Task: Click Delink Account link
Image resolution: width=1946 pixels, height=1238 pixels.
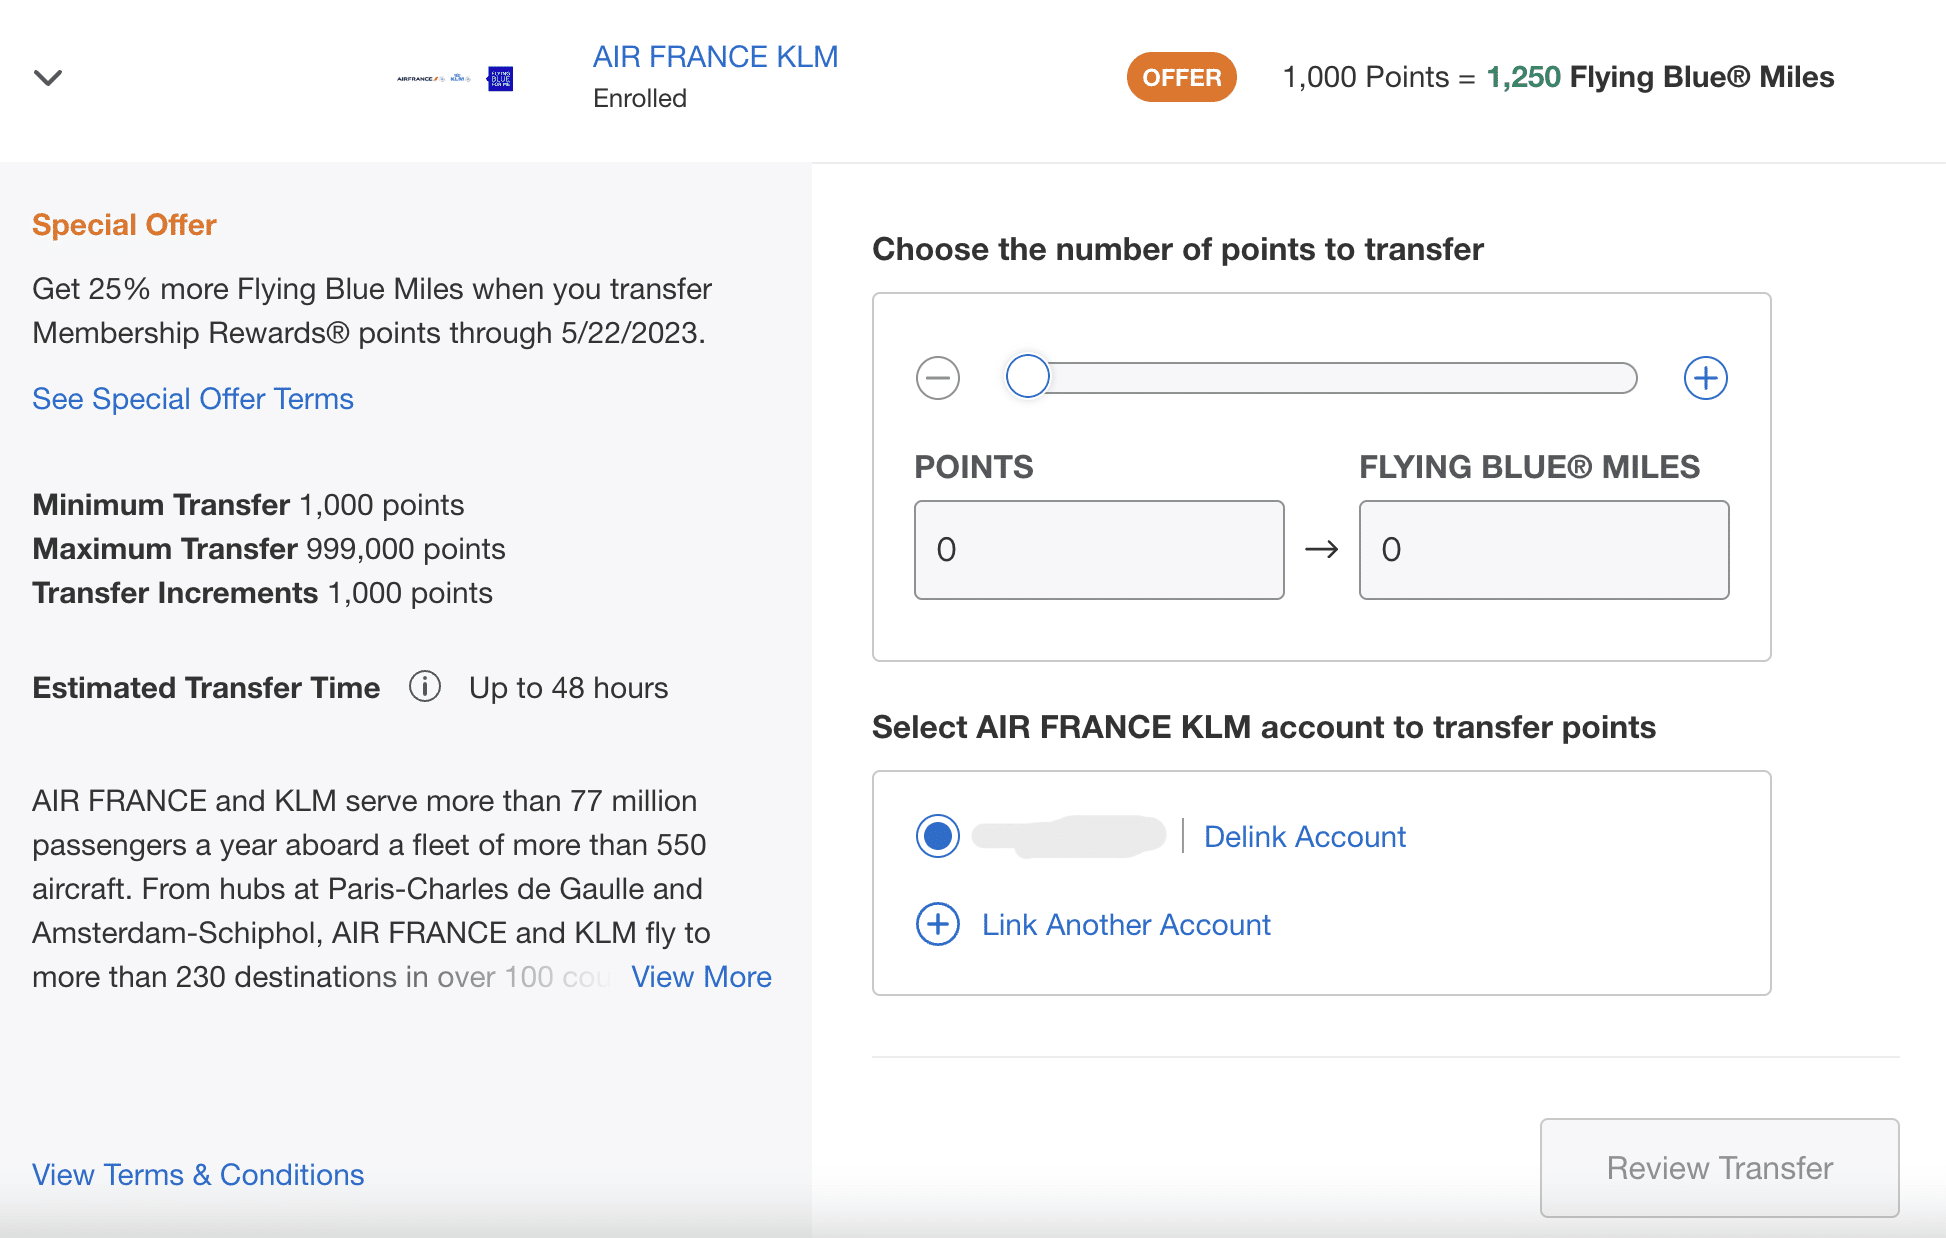Action: tap(1304, 837)
